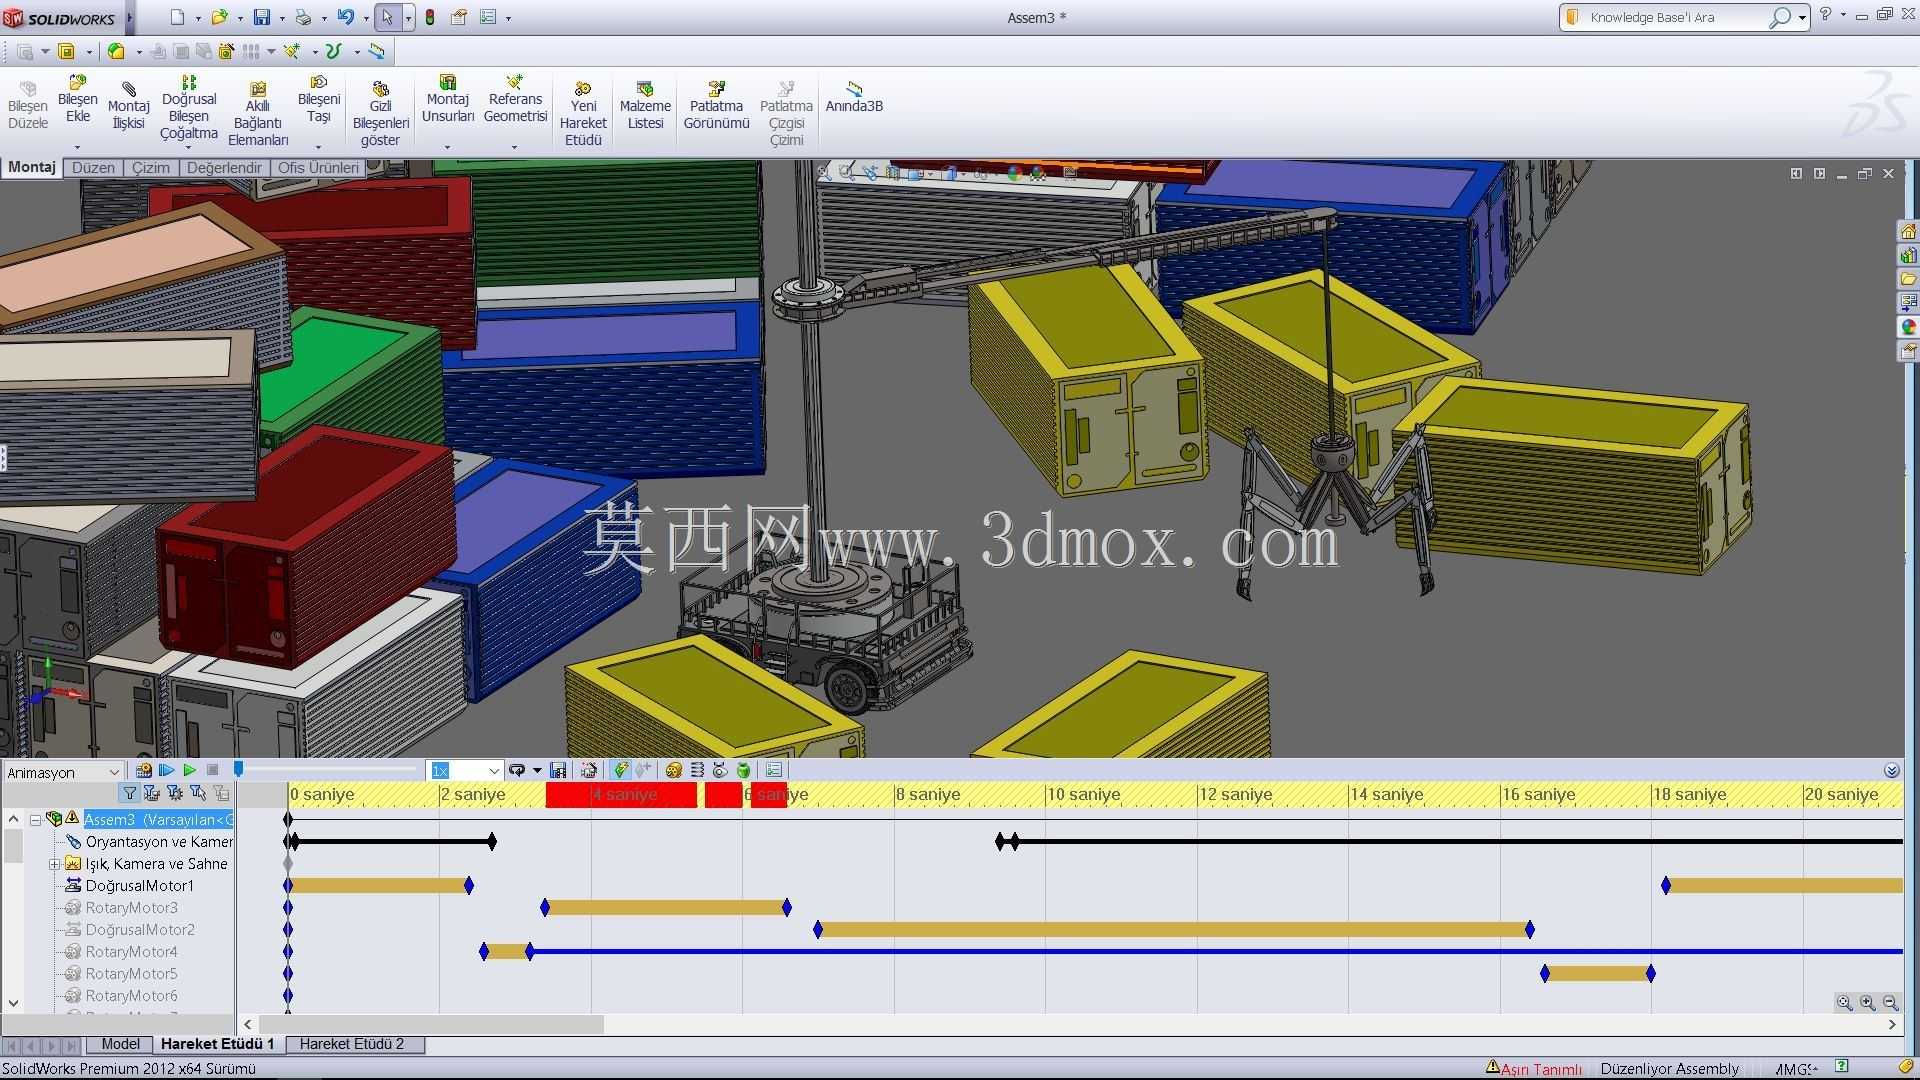Click SolidWorks Resources home icon
Screen dimensions: 1920x1080
1908,232
